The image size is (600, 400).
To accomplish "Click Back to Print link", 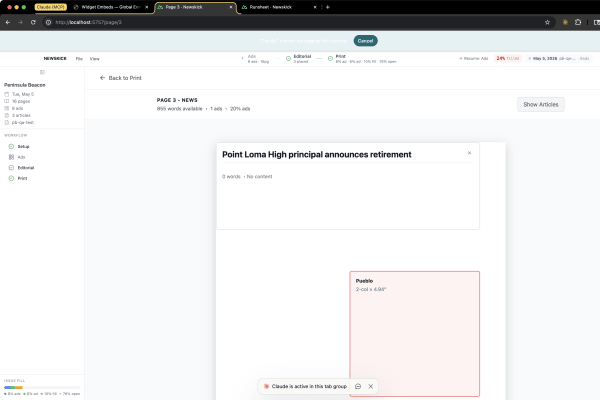I will click(x=121, y=78).
